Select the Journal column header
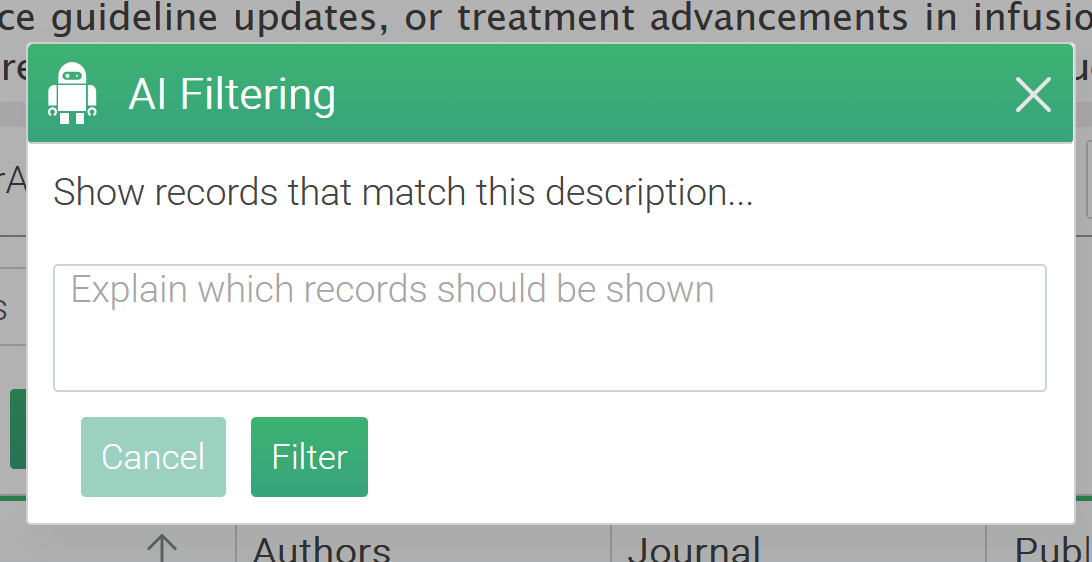 click(x=693, y=549)
